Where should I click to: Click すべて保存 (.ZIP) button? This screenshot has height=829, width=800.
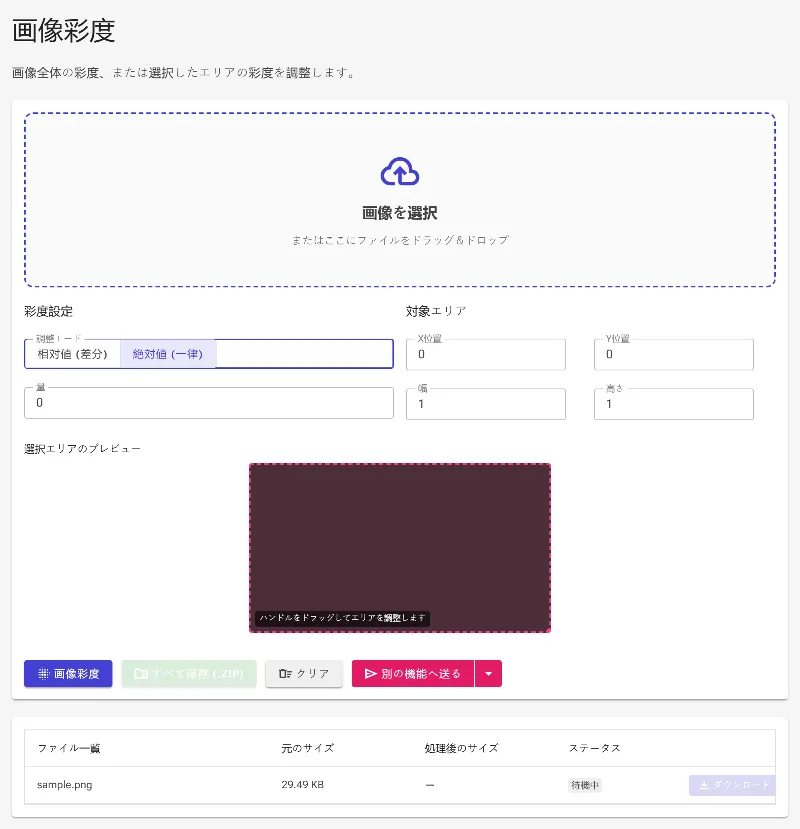tap(189, 674)
